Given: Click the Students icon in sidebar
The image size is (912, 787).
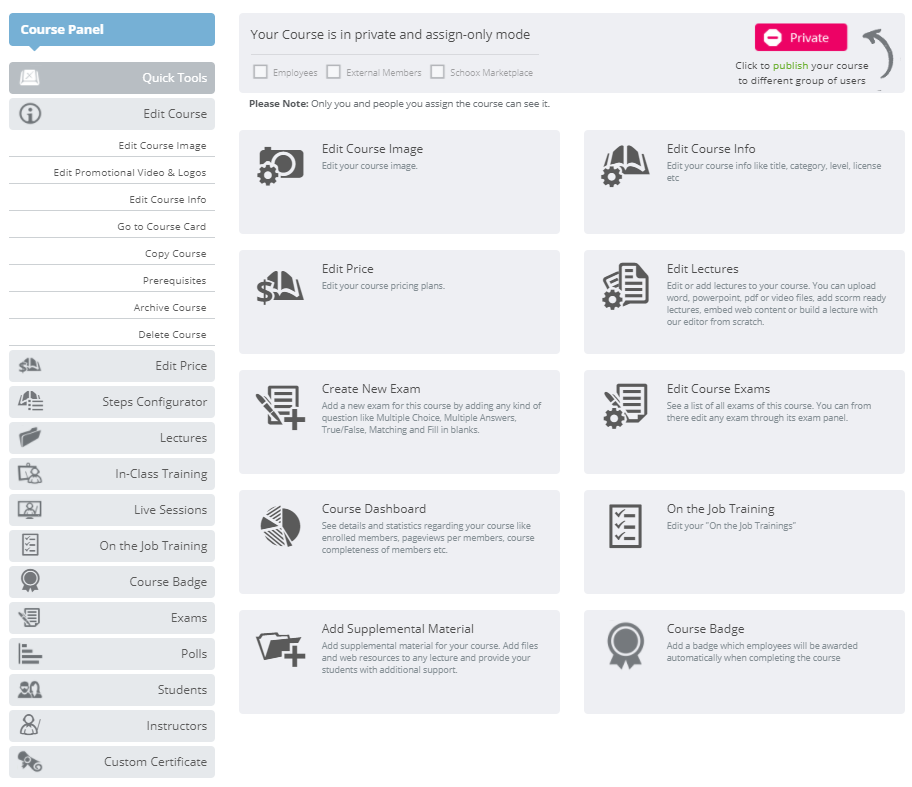Looking at the screenshot, I should (30, 690).
